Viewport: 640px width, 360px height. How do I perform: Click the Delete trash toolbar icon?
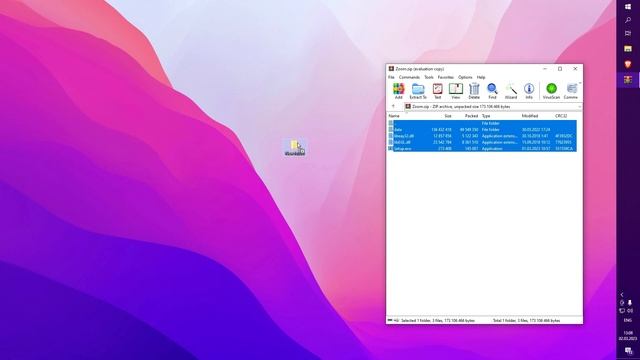point(474,91)
